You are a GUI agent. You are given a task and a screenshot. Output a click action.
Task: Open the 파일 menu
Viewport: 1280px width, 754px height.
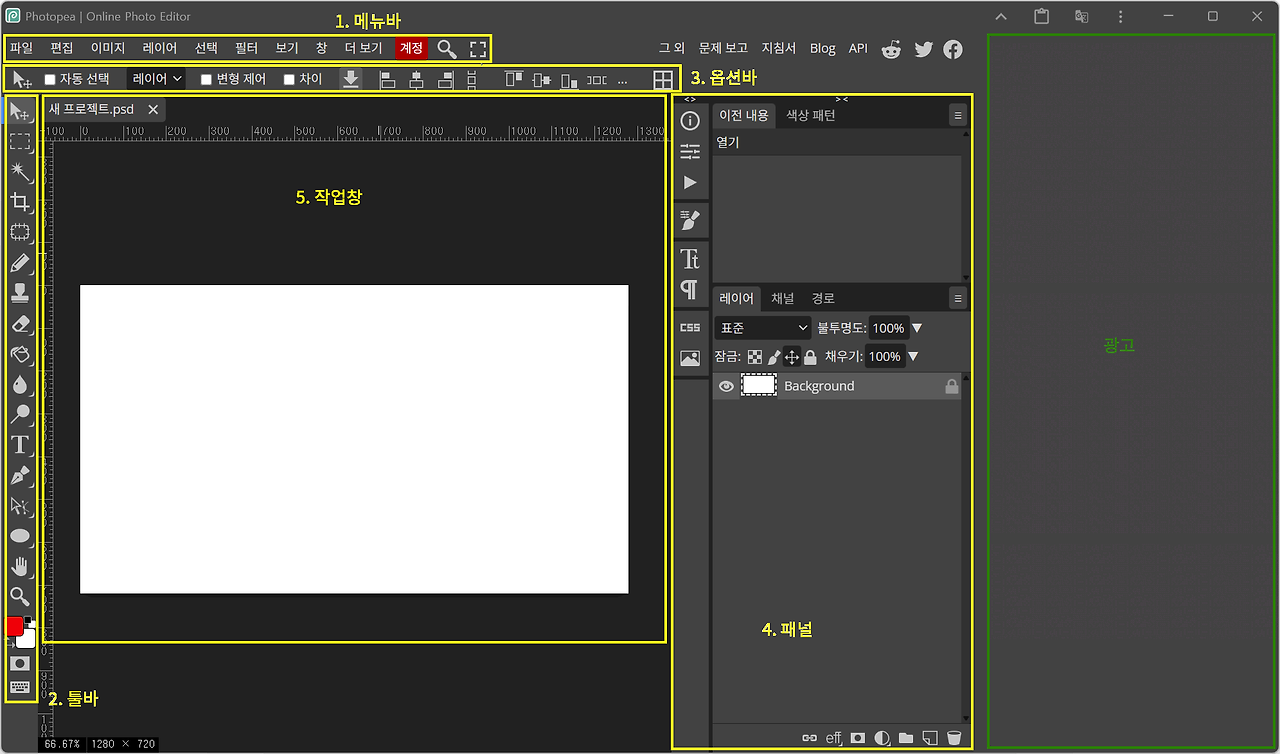21,48
